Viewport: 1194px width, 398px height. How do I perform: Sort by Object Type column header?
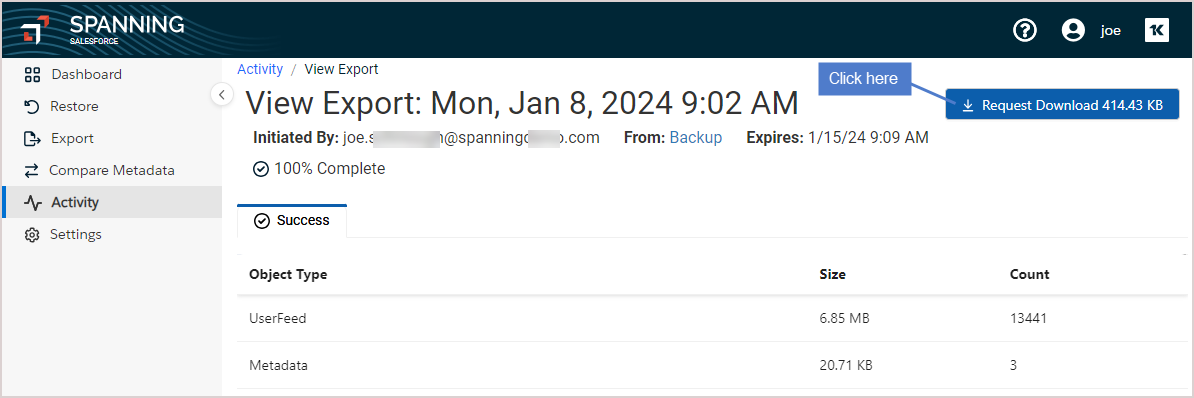tap(288, 274)
